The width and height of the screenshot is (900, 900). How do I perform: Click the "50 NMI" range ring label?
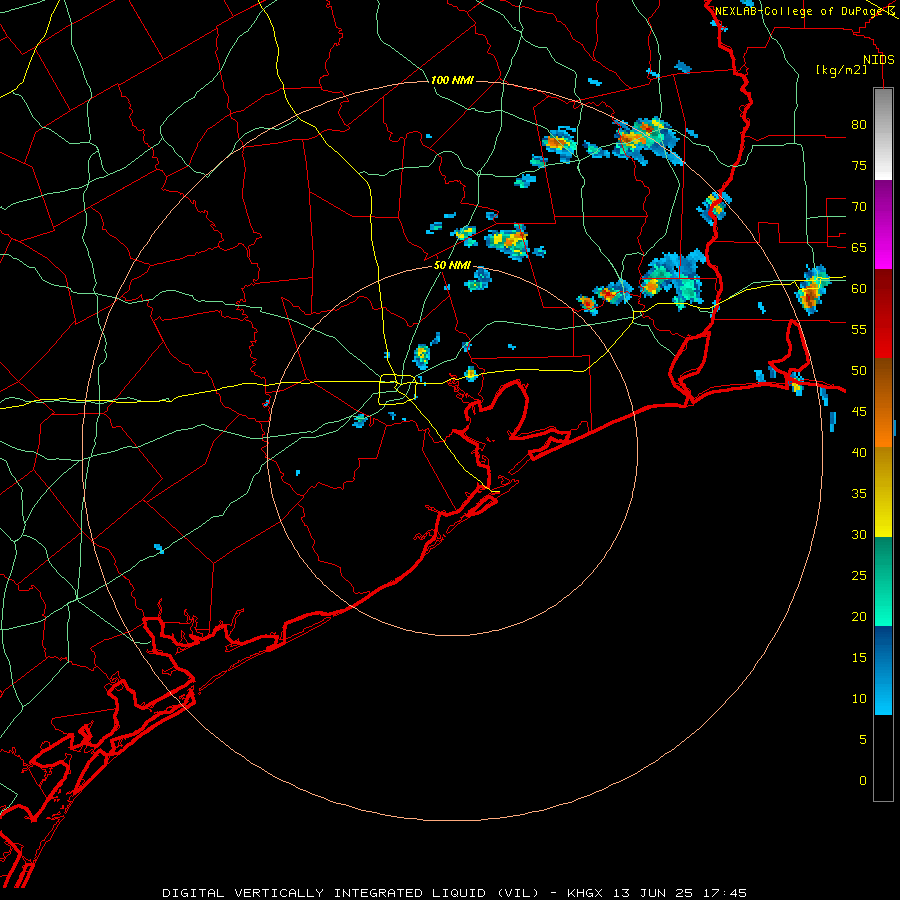[x=452, y=265]
